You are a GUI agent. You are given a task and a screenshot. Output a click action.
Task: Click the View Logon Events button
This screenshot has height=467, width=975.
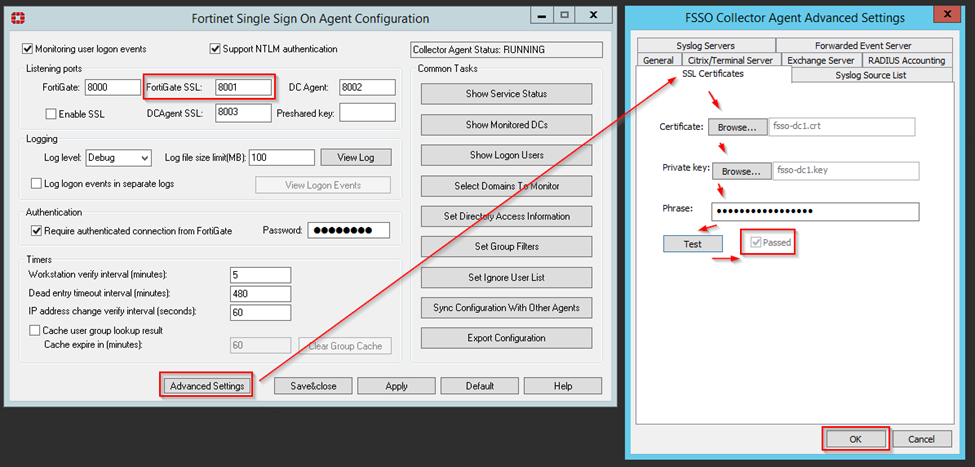323,185
